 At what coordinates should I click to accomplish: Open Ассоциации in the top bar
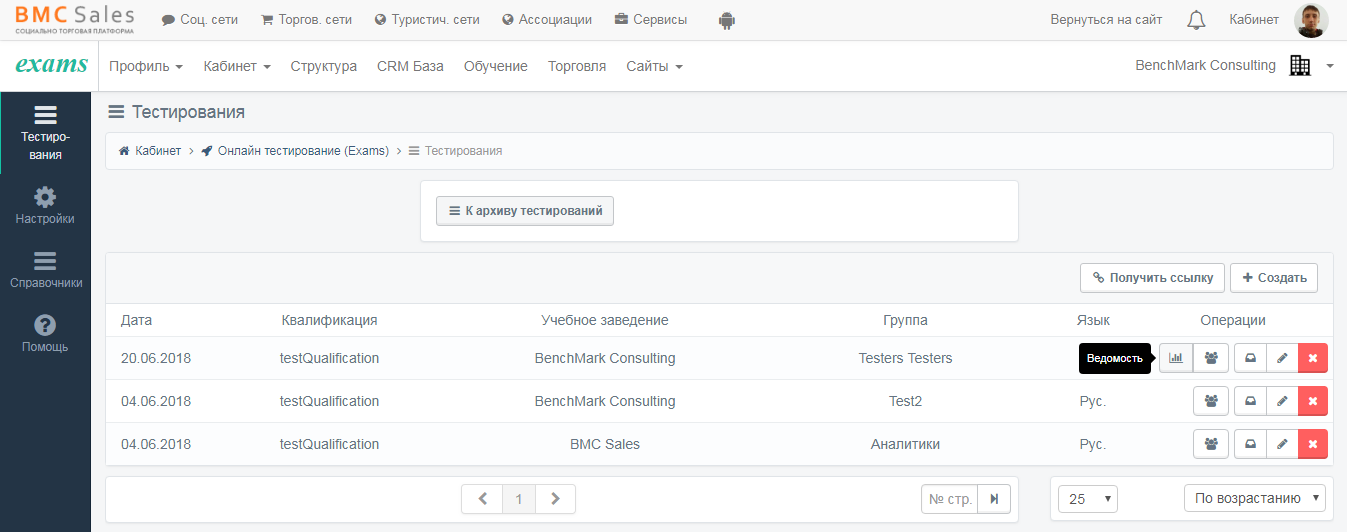(x=547, y=20)
